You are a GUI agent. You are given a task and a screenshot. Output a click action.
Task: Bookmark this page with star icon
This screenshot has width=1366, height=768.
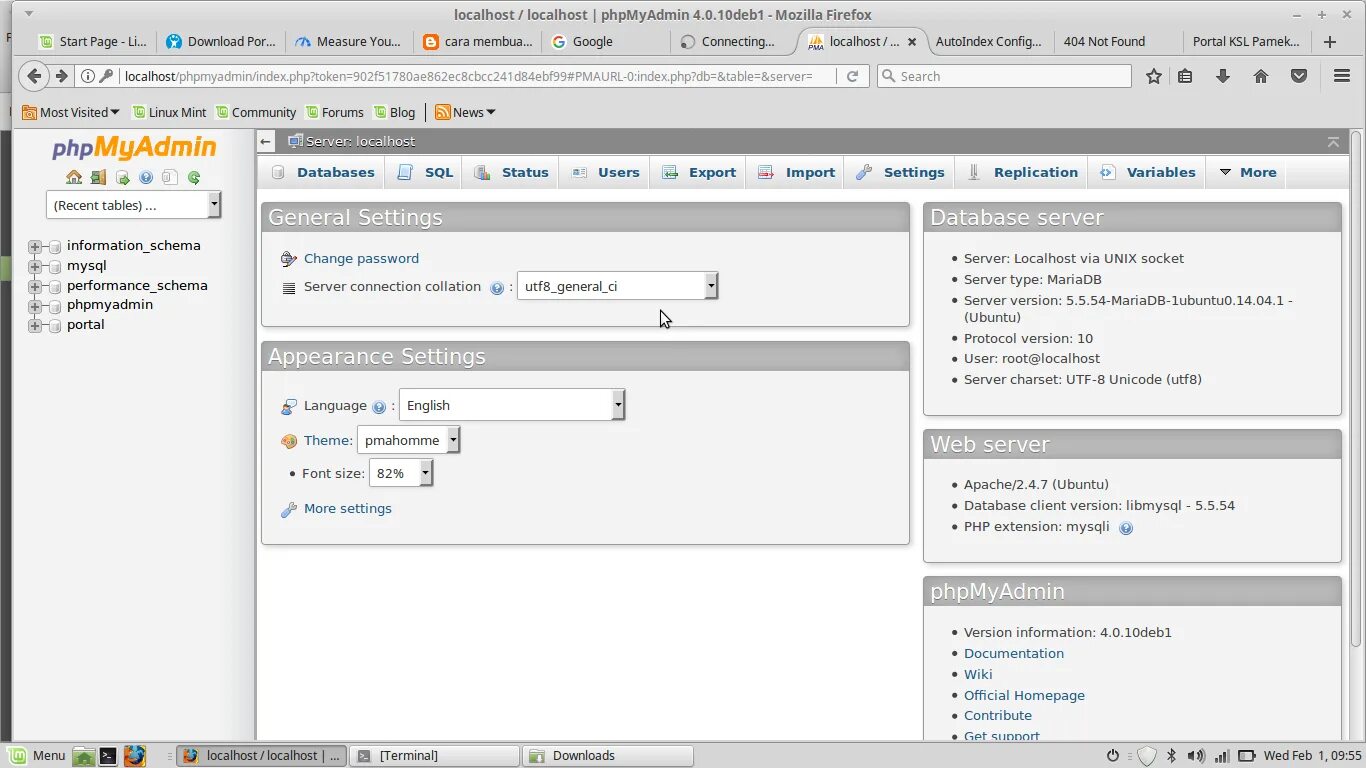pos(1154,76)
